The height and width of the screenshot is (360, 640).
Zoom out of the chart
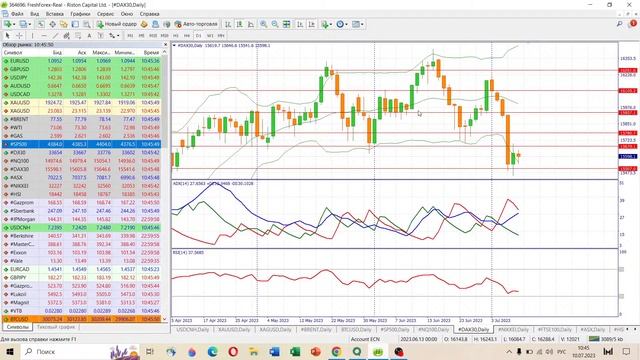[275, 24]
